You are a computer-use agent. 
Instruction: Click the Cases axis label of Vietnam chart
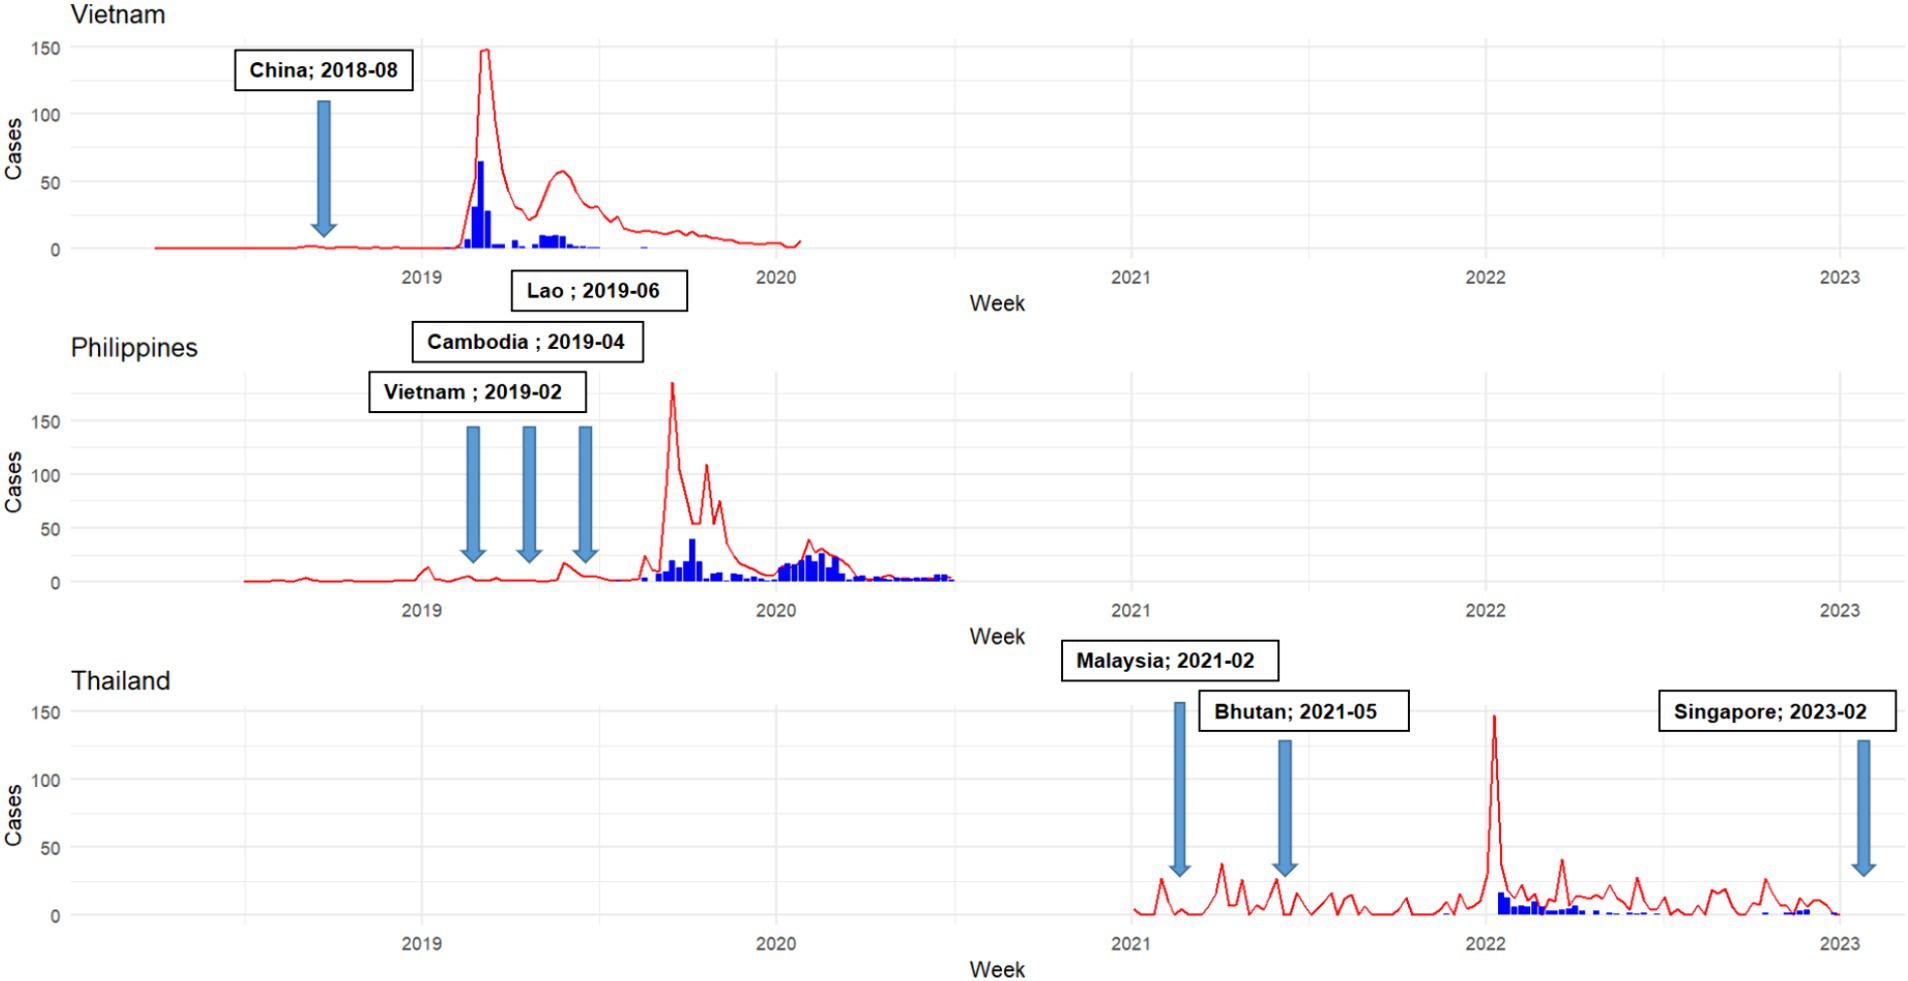coord(13,149)
